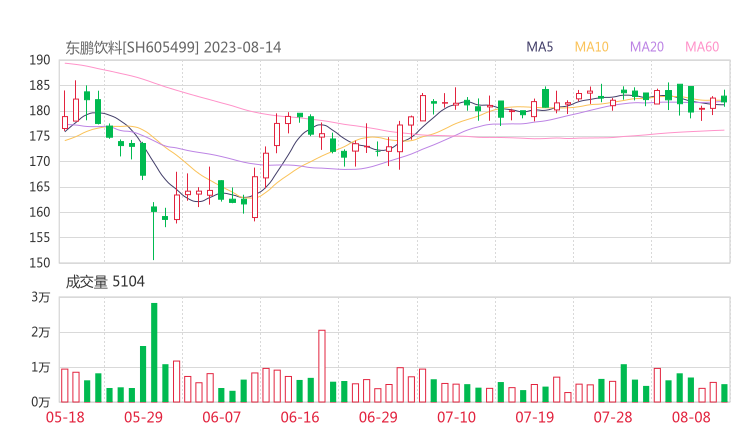Click the 190 price axis label
The width and height of the screenshot is (740, 440).
click(x=40, y=60)
